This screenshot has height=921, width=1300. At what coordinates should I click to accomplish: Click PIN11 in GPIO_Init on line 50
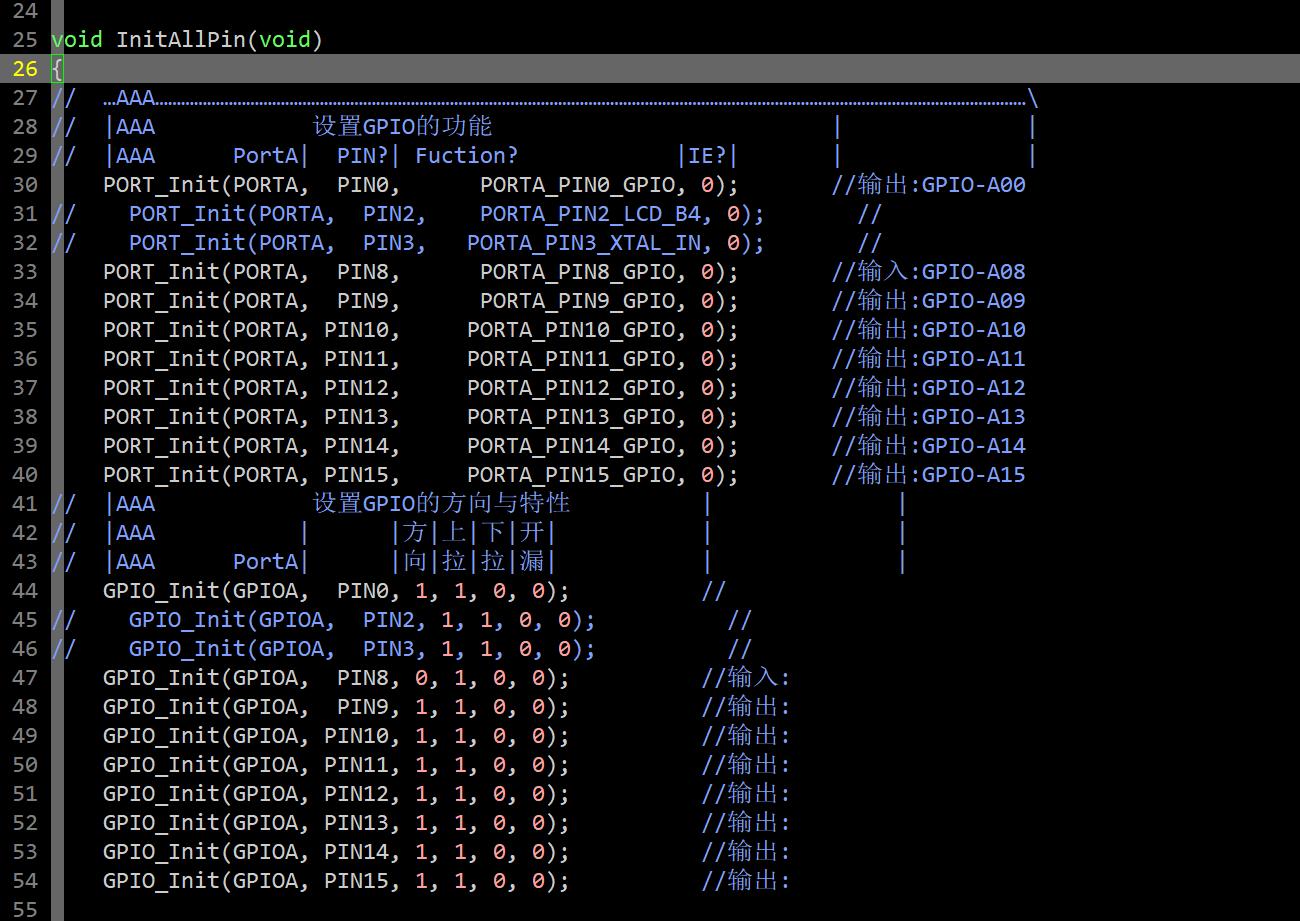tap(357, 765)
